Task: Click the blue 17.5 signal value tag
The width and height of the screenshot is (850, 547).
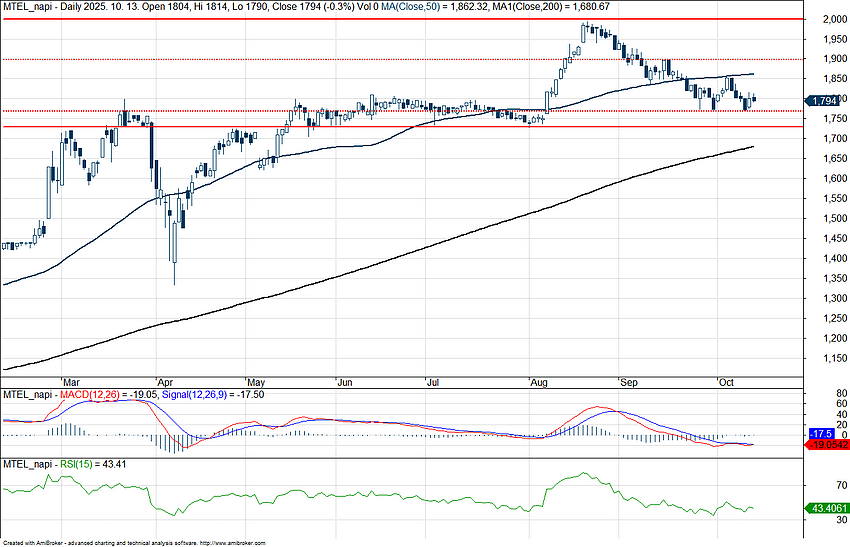Action: pyautogui.click(x=822, y=433)
